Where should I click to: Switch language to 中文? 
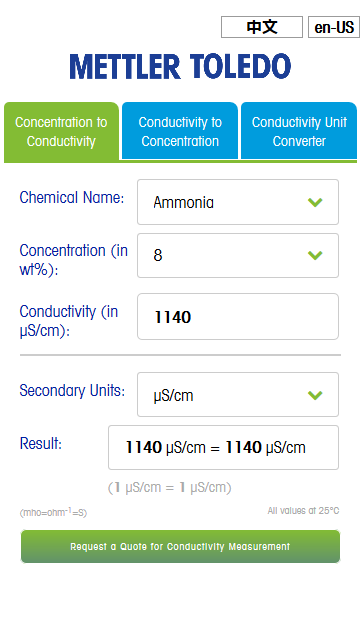[x=262, y=27]
